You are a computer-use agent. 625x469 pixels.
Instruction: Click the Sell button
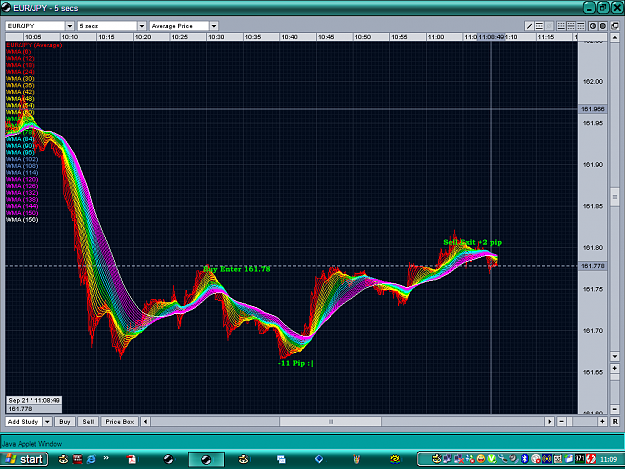88,422
